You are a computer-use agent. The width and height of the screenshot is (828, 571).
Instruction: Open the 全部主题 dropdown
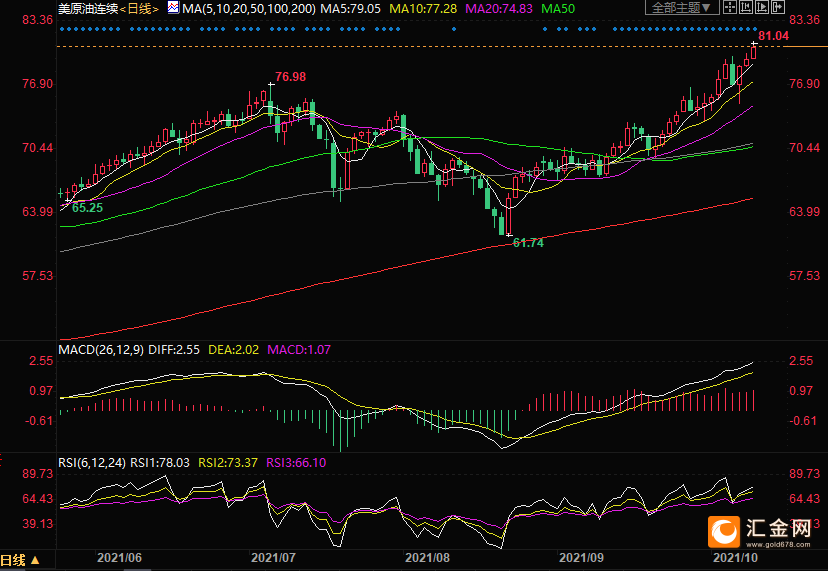click(682, 7)
